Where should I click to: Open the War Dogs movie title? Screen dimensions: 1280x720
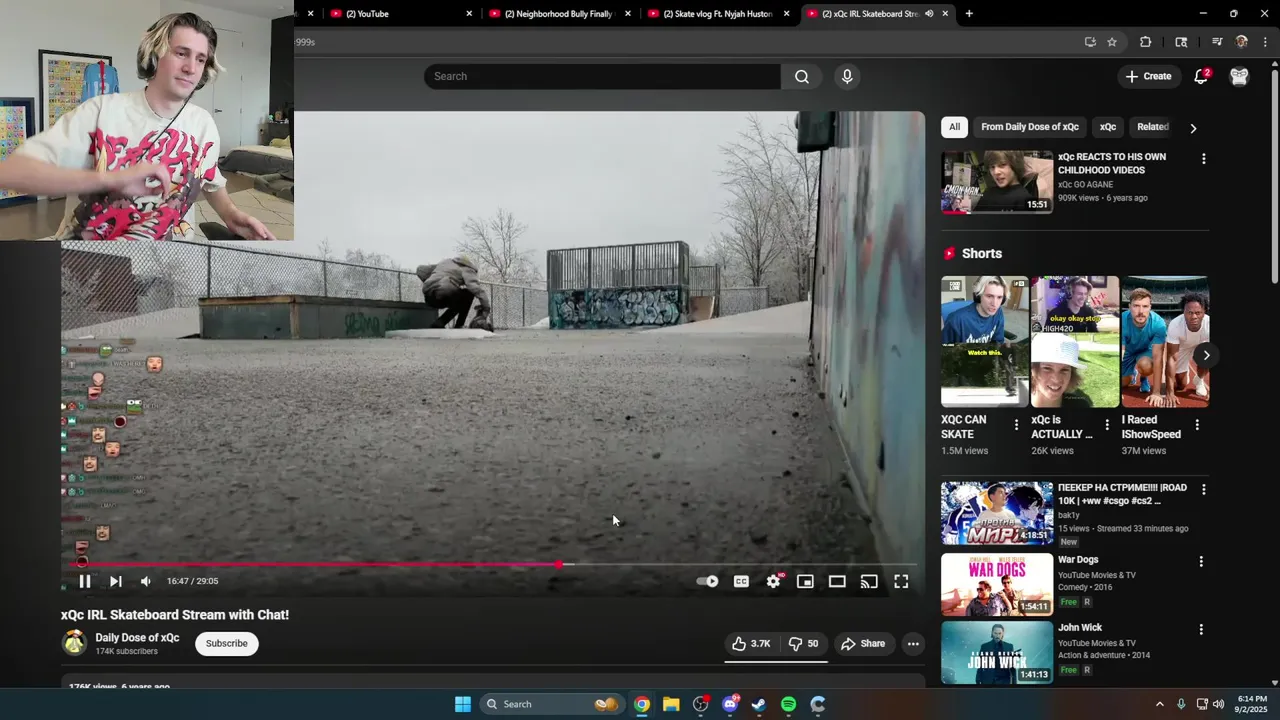(1078, 560)
